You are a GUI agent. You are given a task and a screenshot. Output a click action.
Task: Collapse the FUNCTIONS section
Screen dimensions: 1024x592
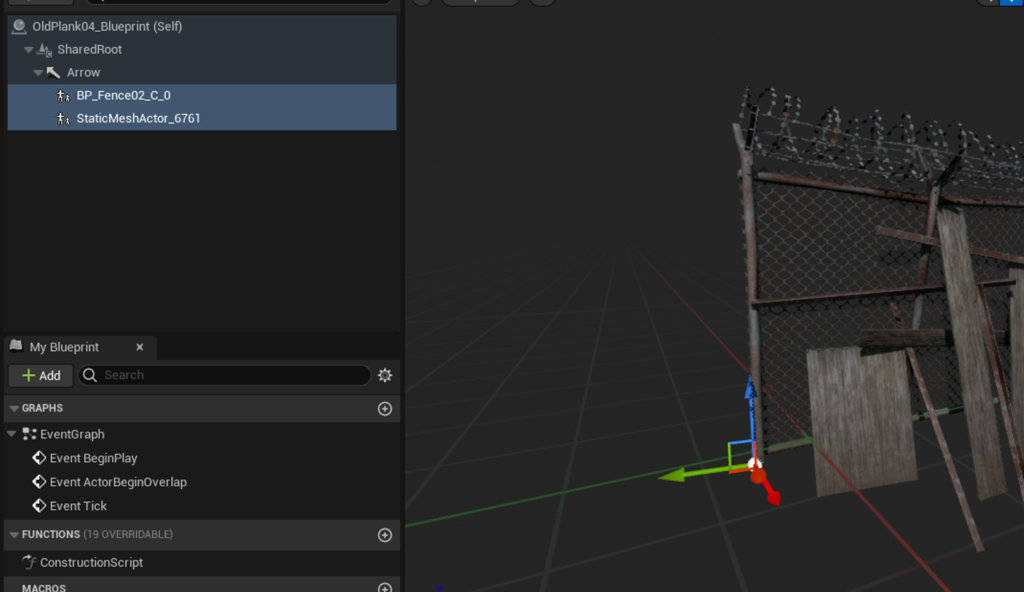click(14, 534)
